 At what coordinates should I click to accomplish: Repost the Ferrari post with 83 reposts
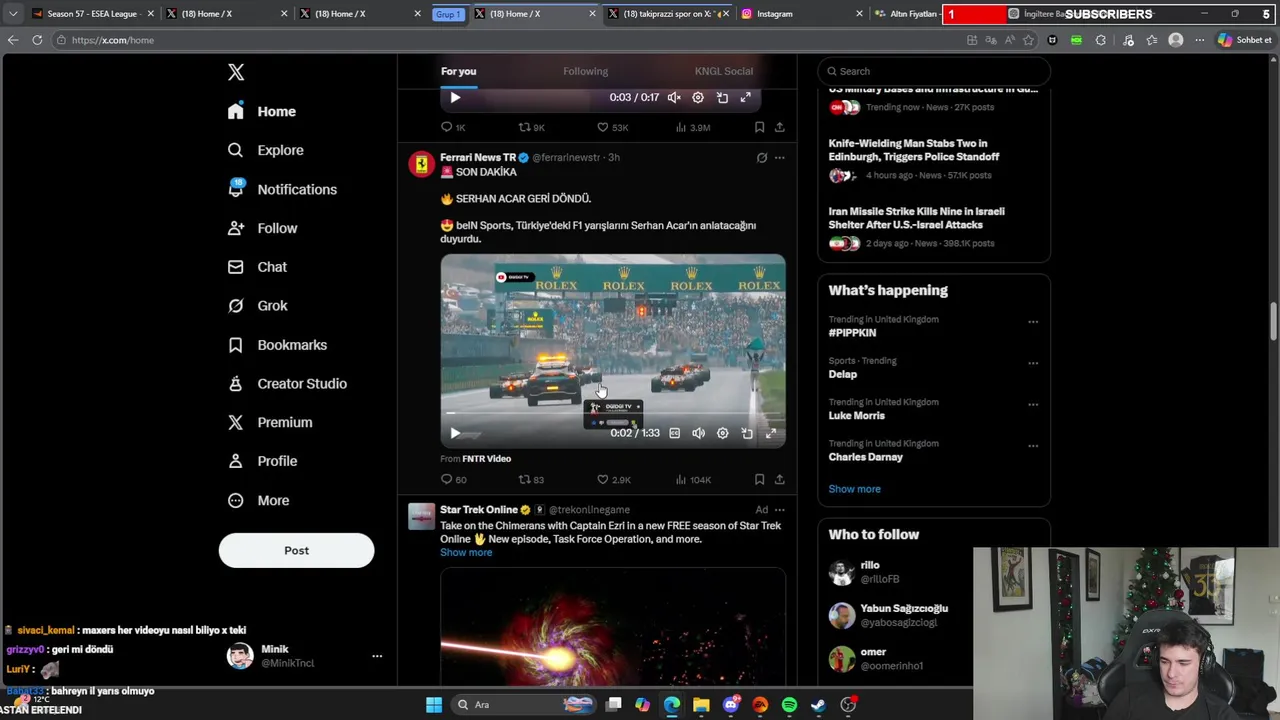531,480
